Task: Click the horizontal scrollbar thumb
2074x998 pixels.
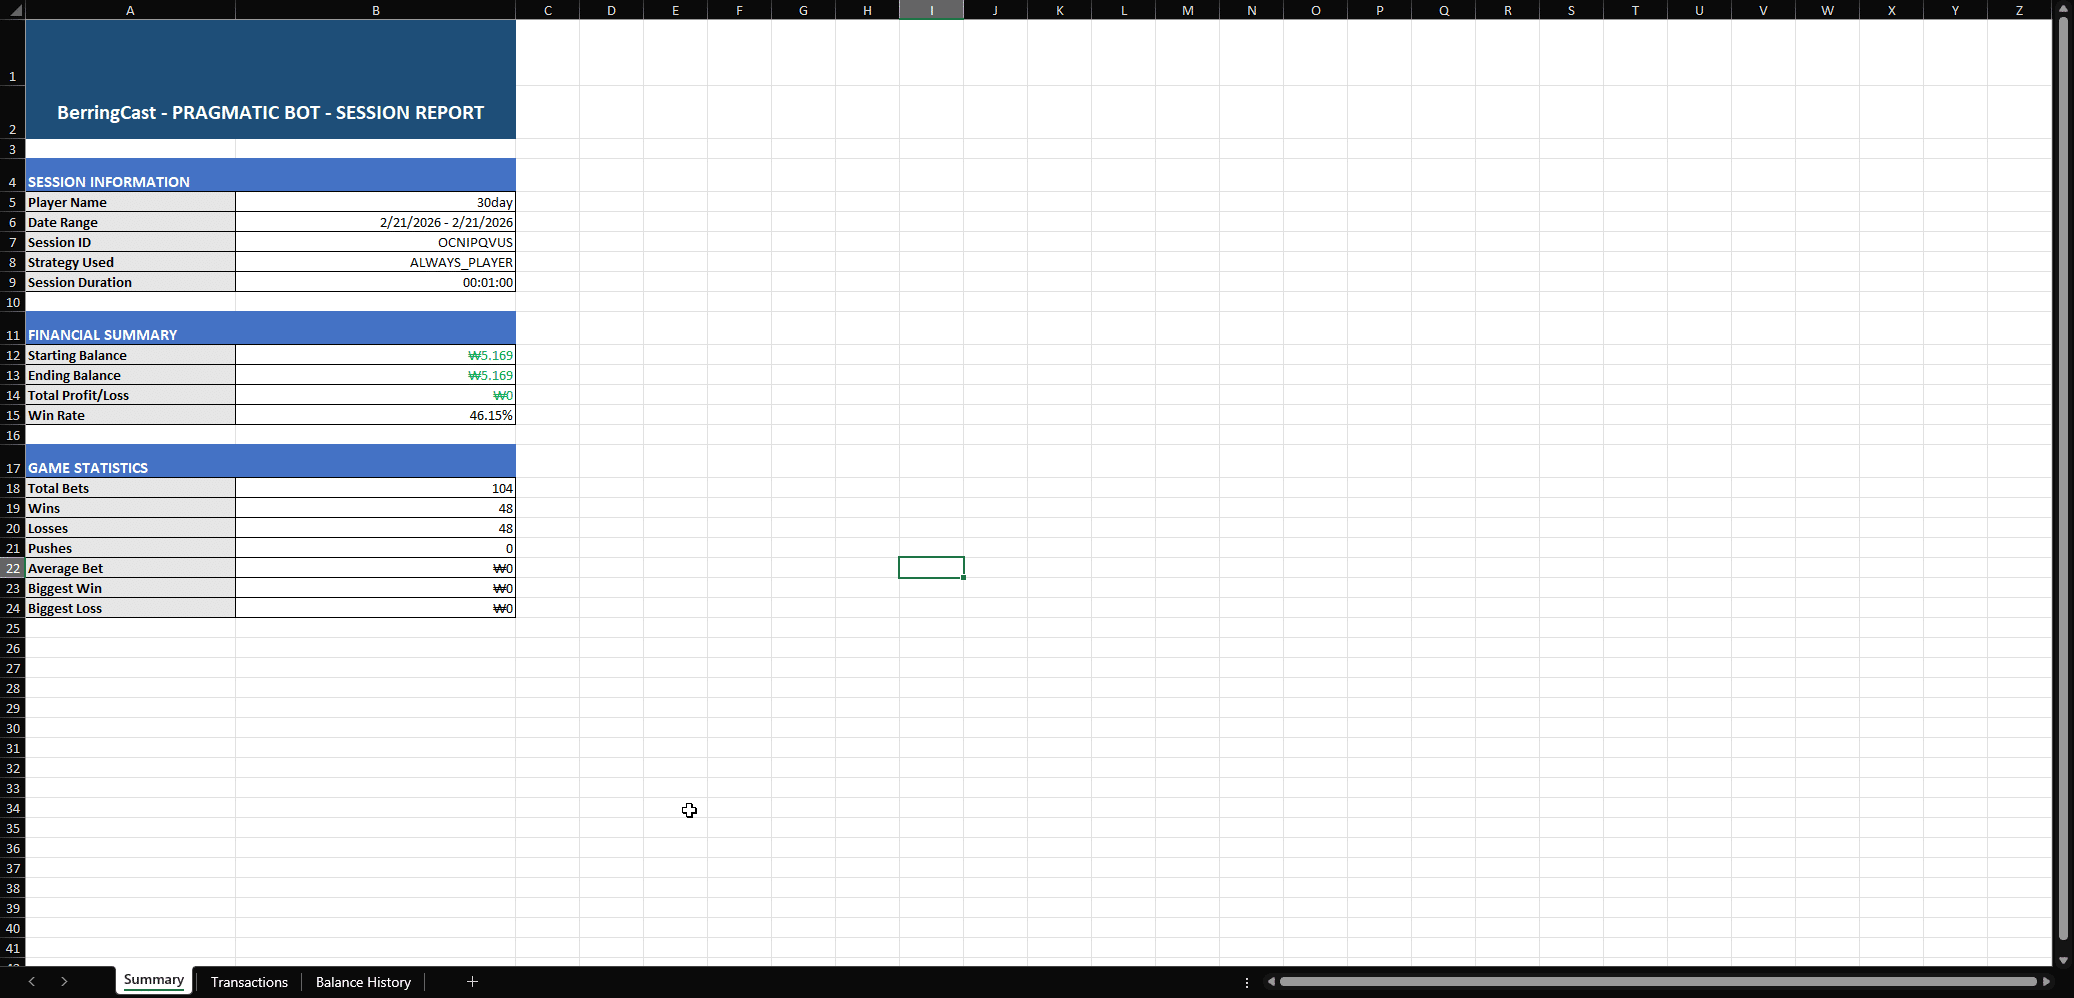Action: [1658, 982]
